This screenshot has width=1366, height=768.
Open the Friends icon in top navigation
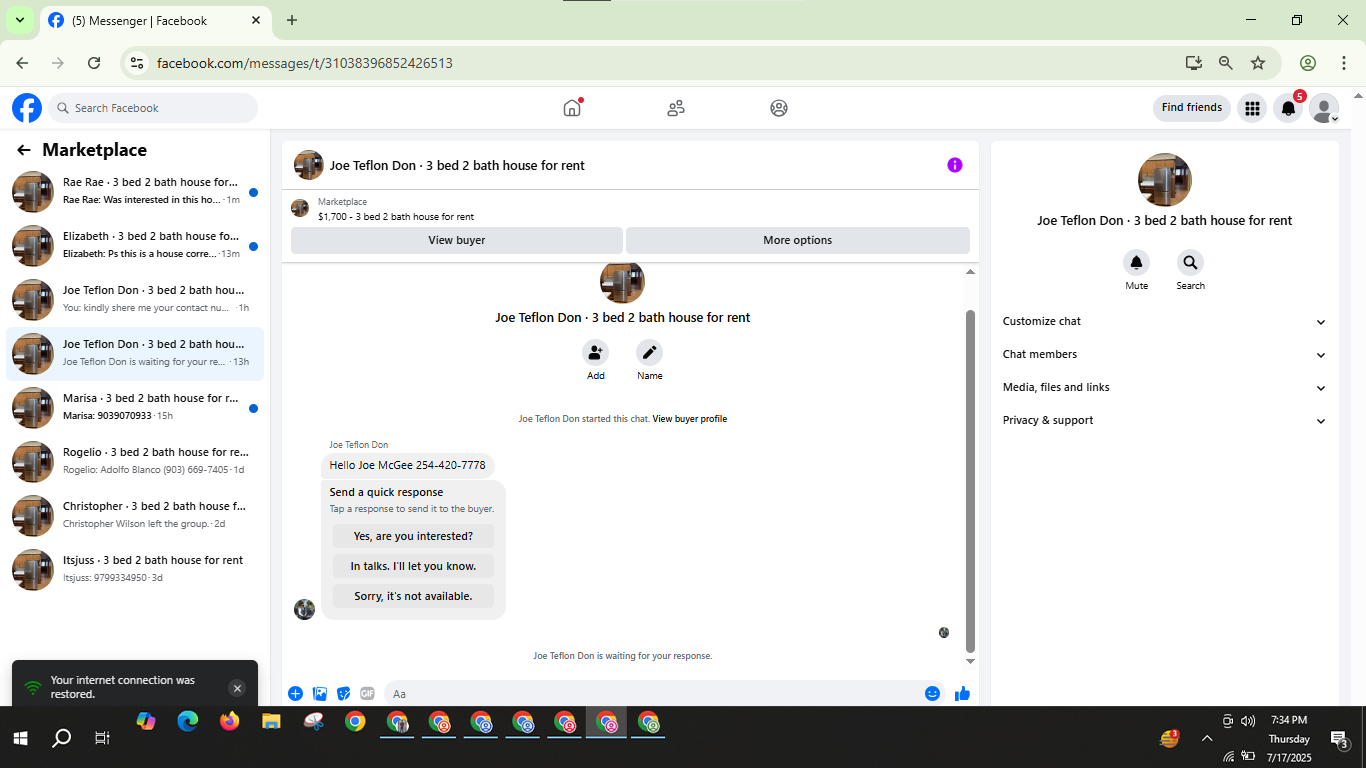[x=676, y=108]
